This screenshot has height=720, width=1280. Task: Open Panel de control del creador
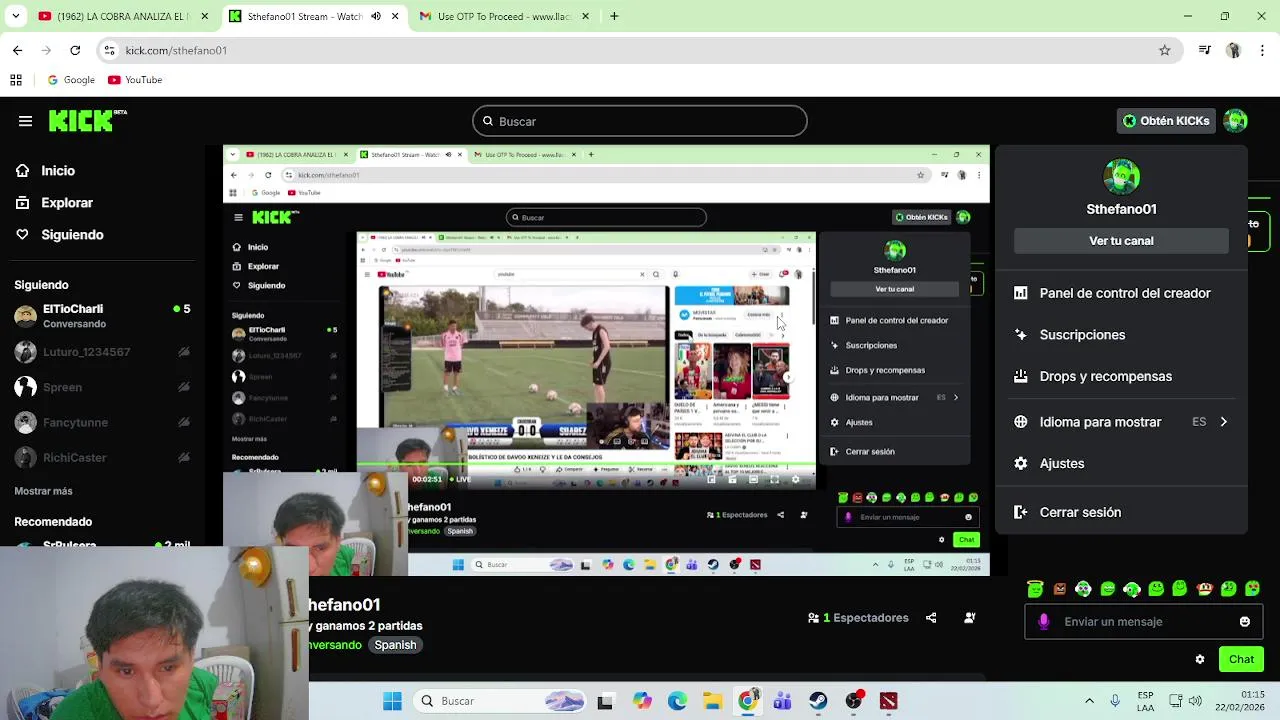(x=1121, y=293)
